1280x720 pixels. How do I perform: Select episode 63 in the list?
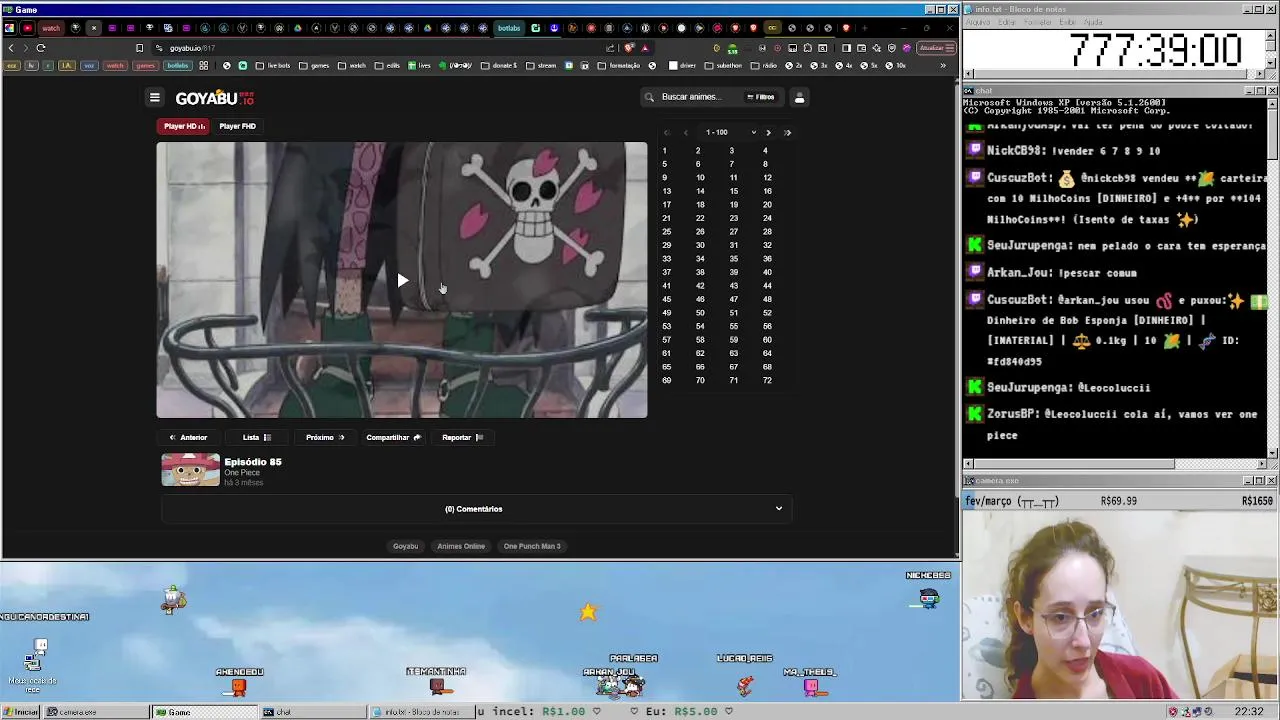733,353
